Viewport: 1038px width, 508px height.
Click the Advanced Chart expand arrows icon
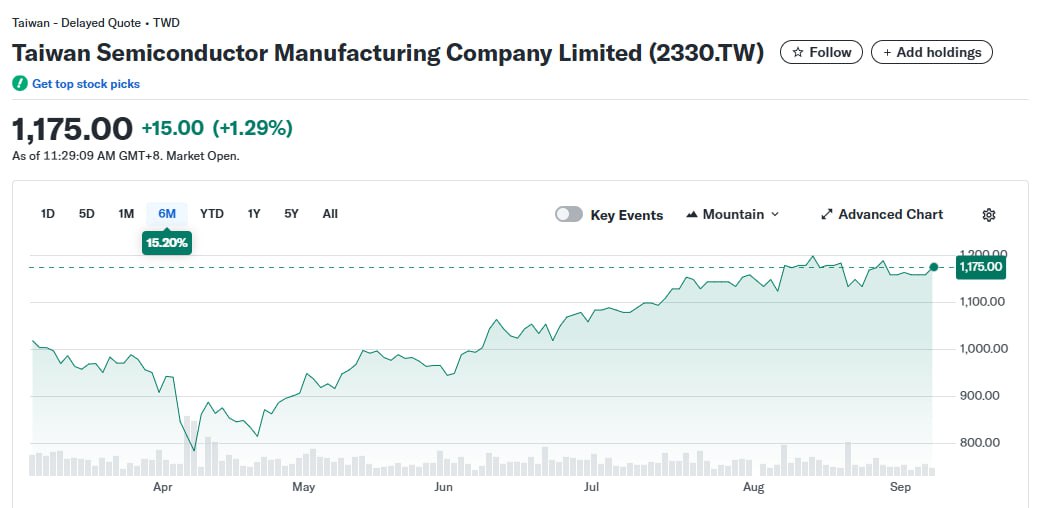point(826,215)
